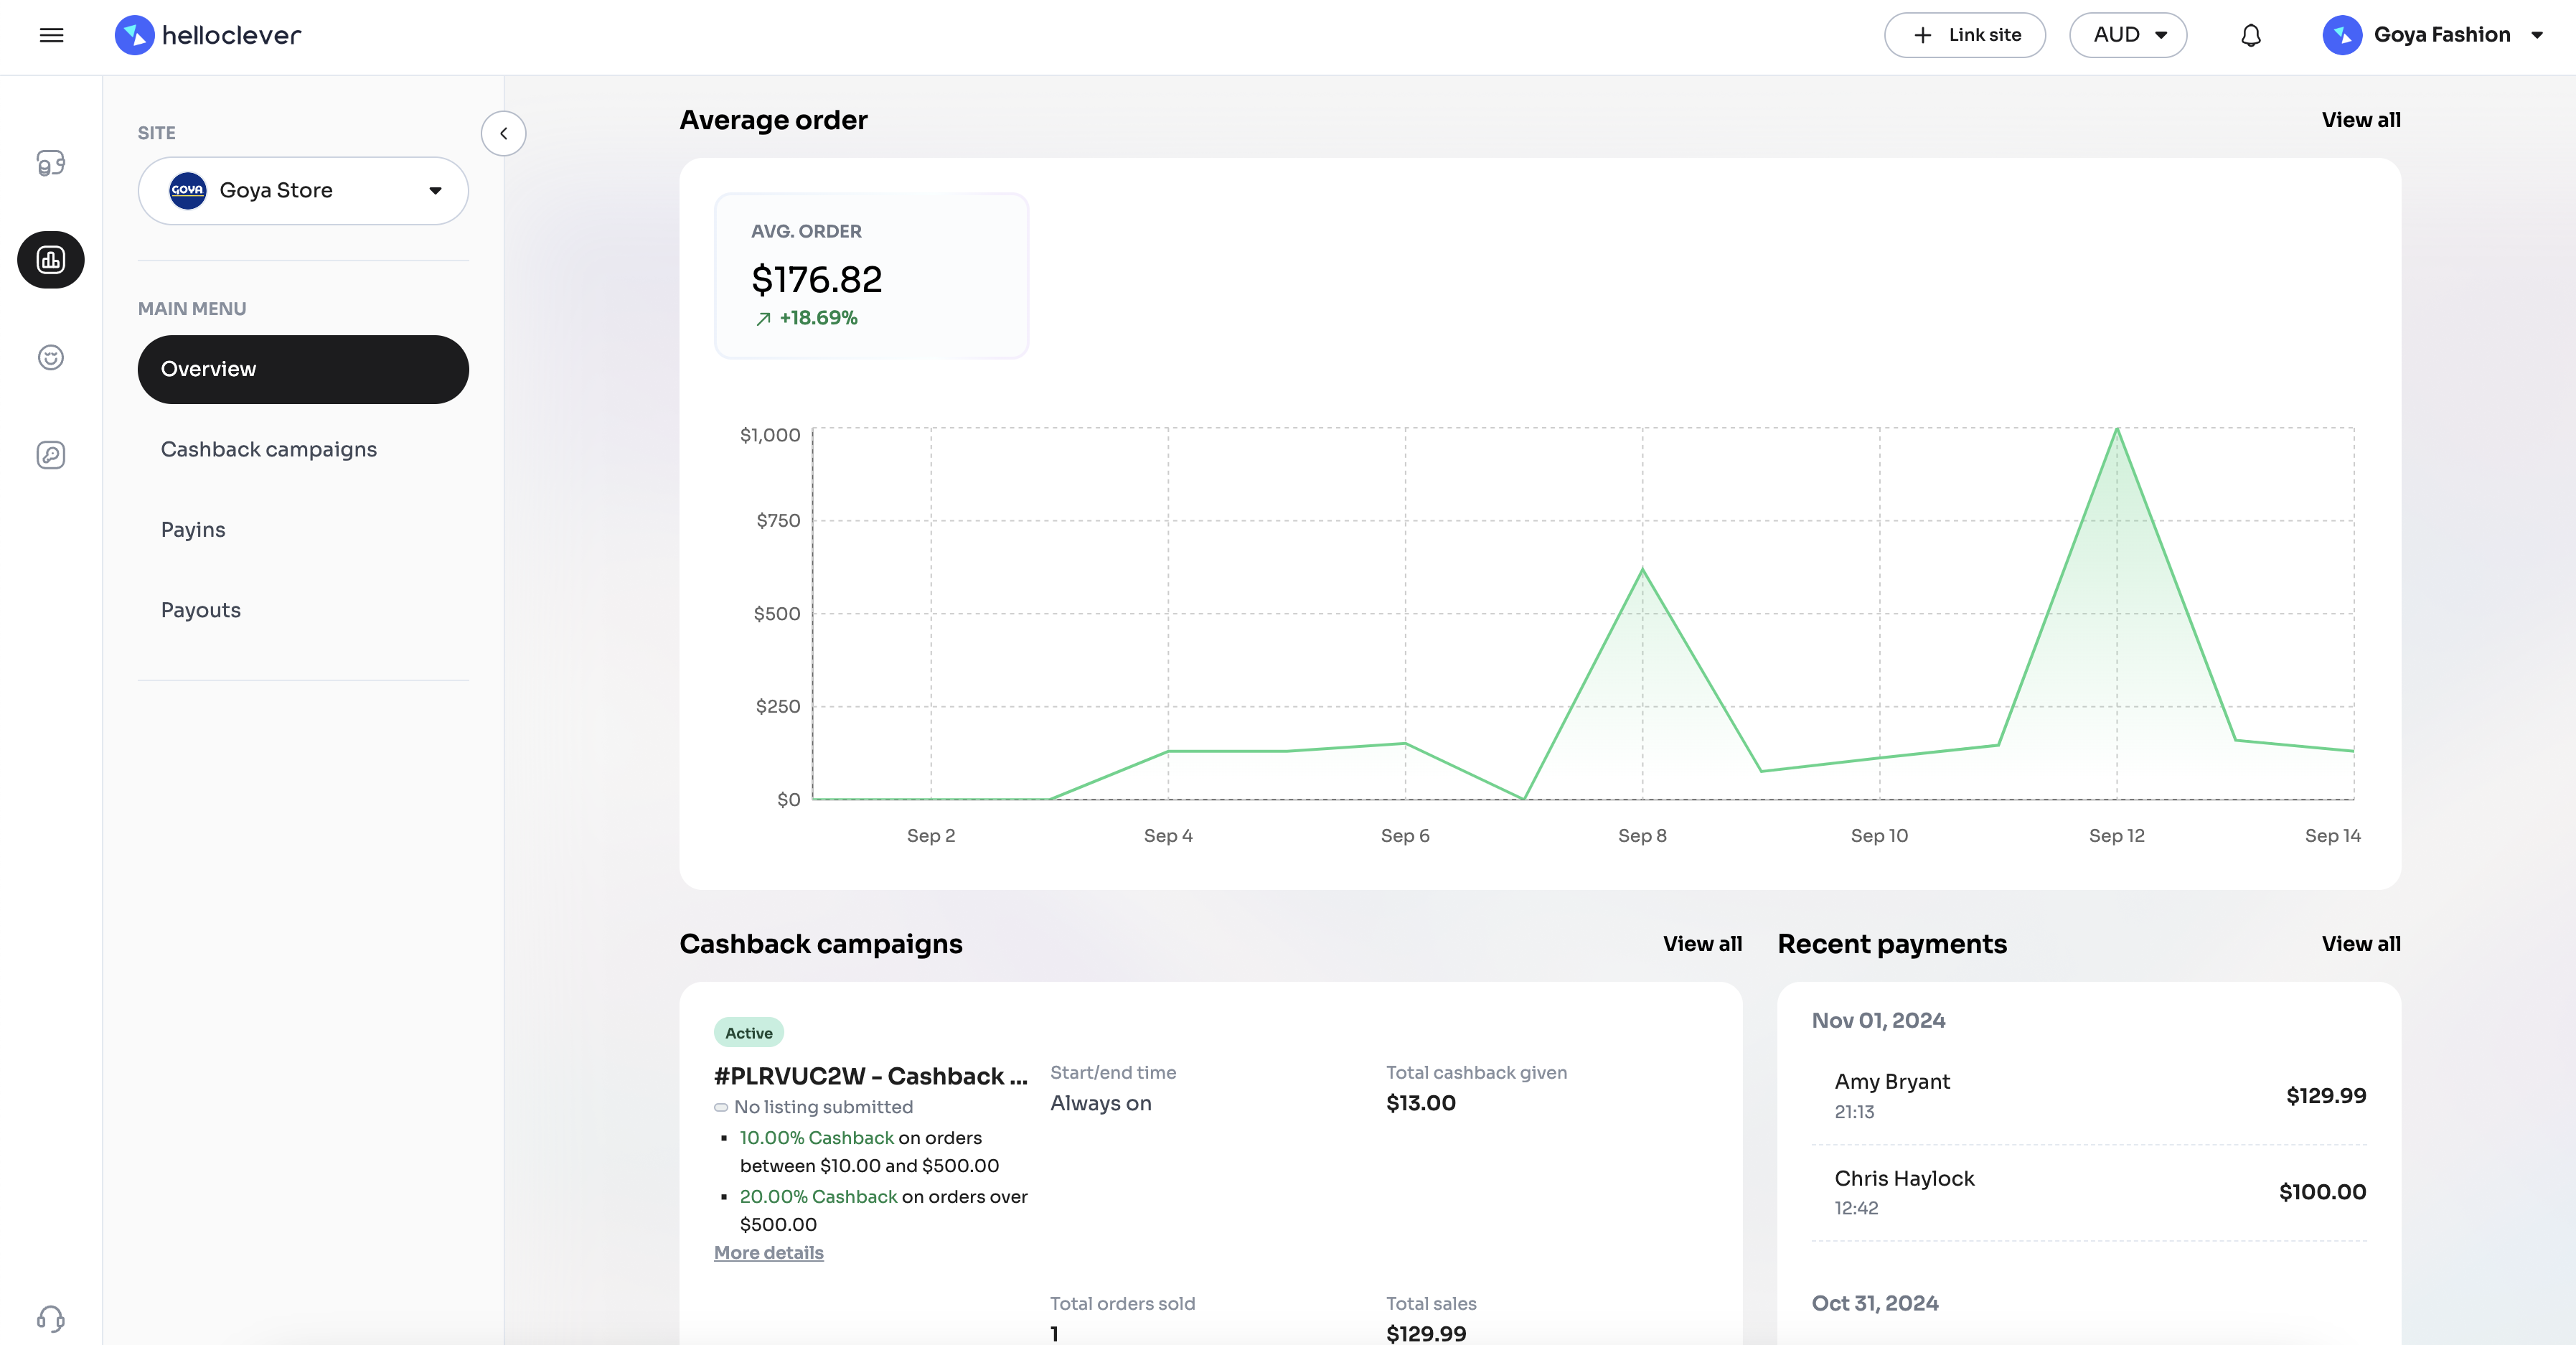The image size is (2576, 1345).
Task: Open the key sidebar icon
Action: (51, 455)
